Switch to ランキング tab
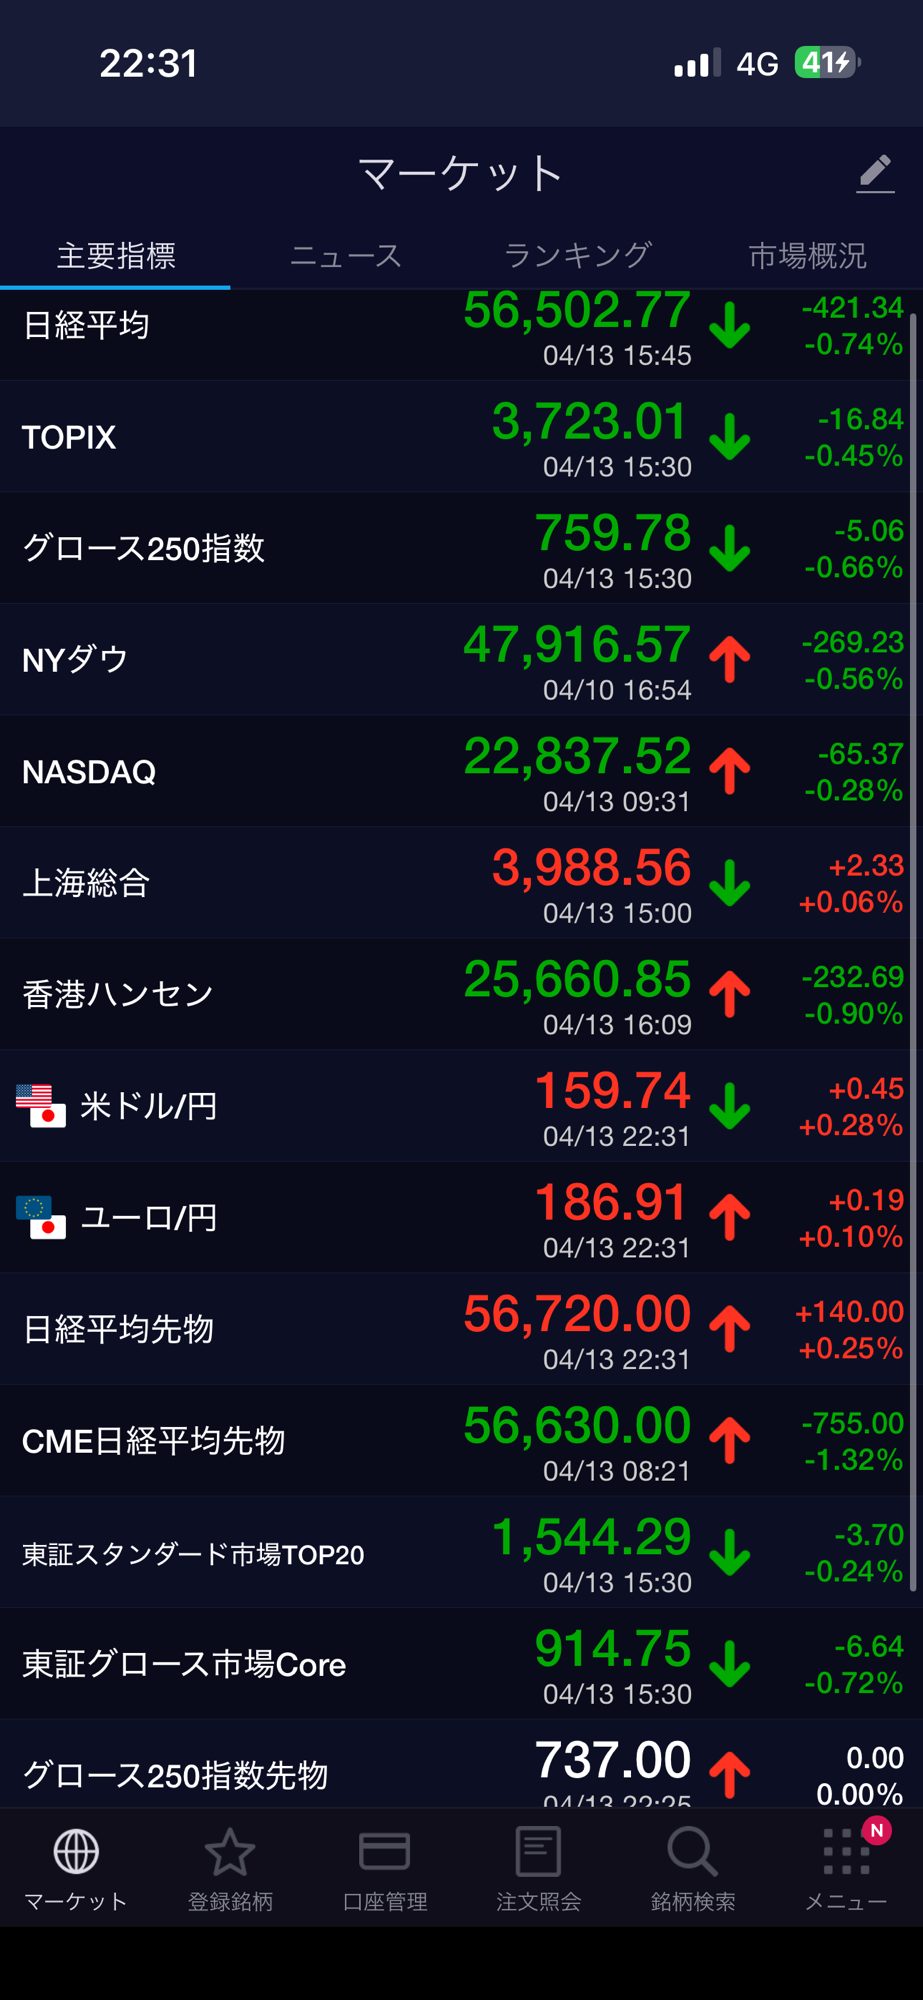This screenshot has width=923, height=2000. tap(577, 256)
